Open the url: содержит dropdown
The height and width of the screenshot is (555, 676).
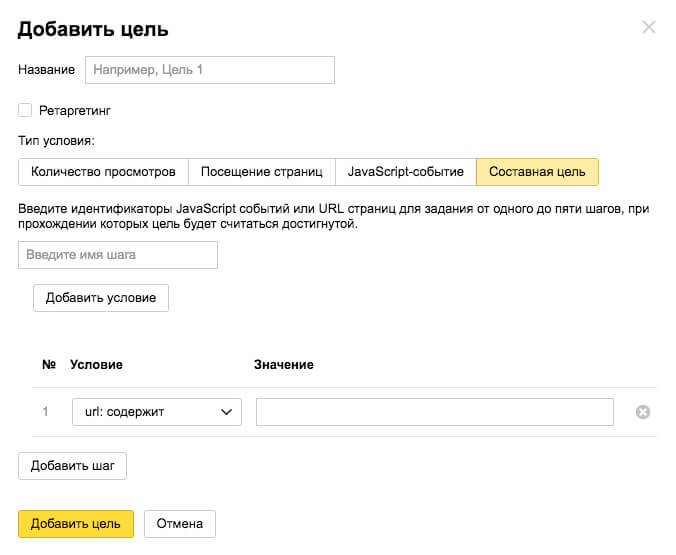coord(156,412)
